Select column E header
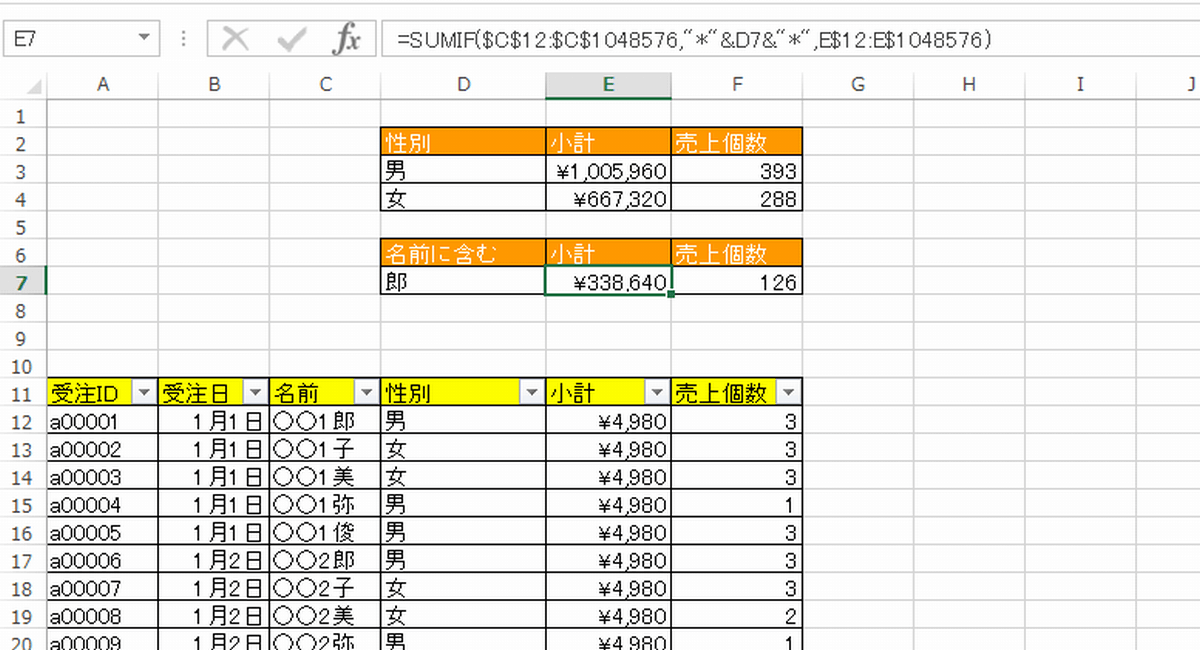The height and width of the screenshot is (650, 1200). pyautogui.click(x=608, y=86)
